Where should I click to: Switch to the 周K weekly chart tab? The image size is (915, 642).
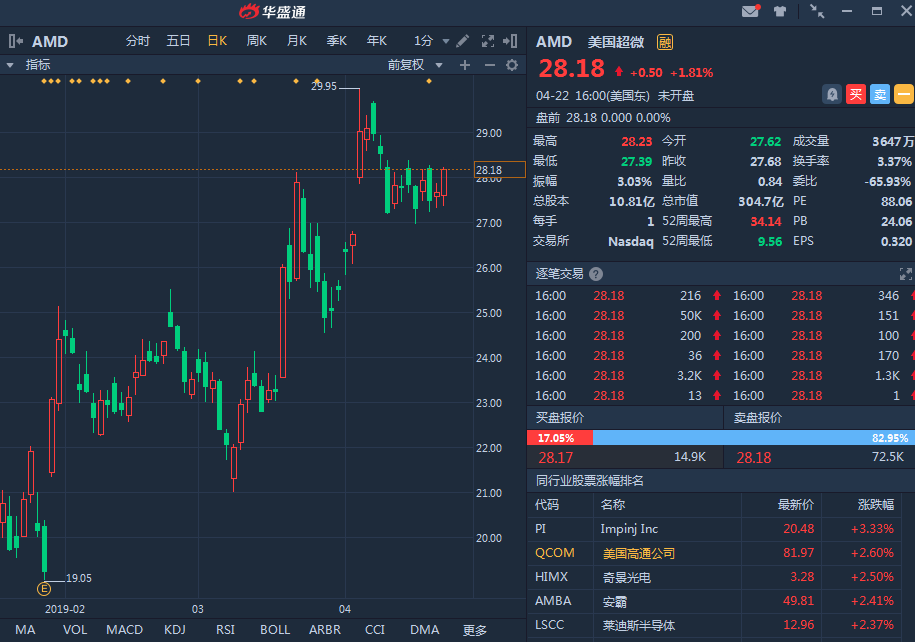tap(257, 41)
